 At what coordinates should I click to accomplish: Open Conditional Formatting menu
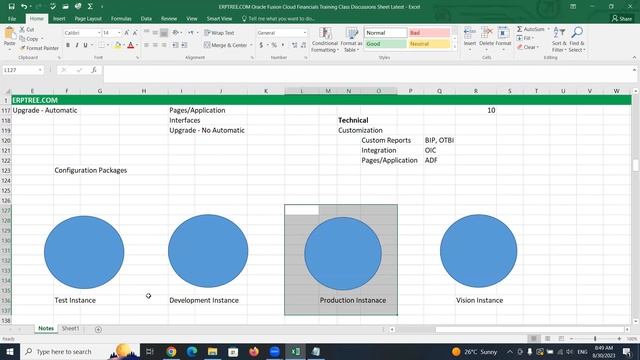(325, 40)
